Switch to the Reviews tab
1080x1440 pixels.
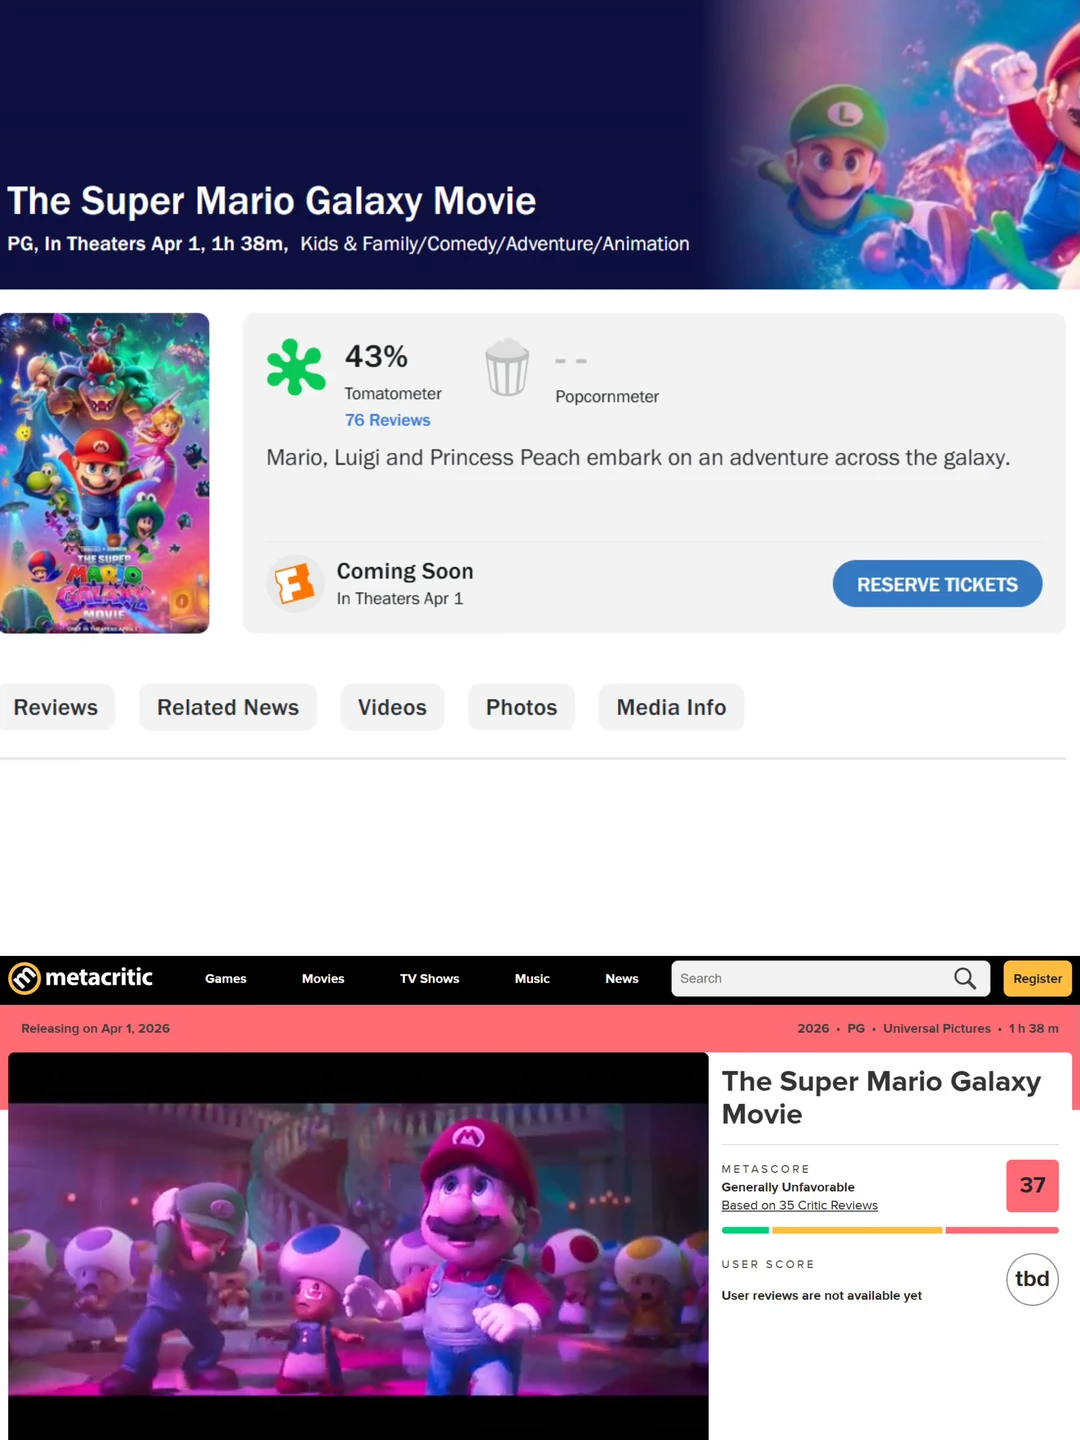click(56, 707)
